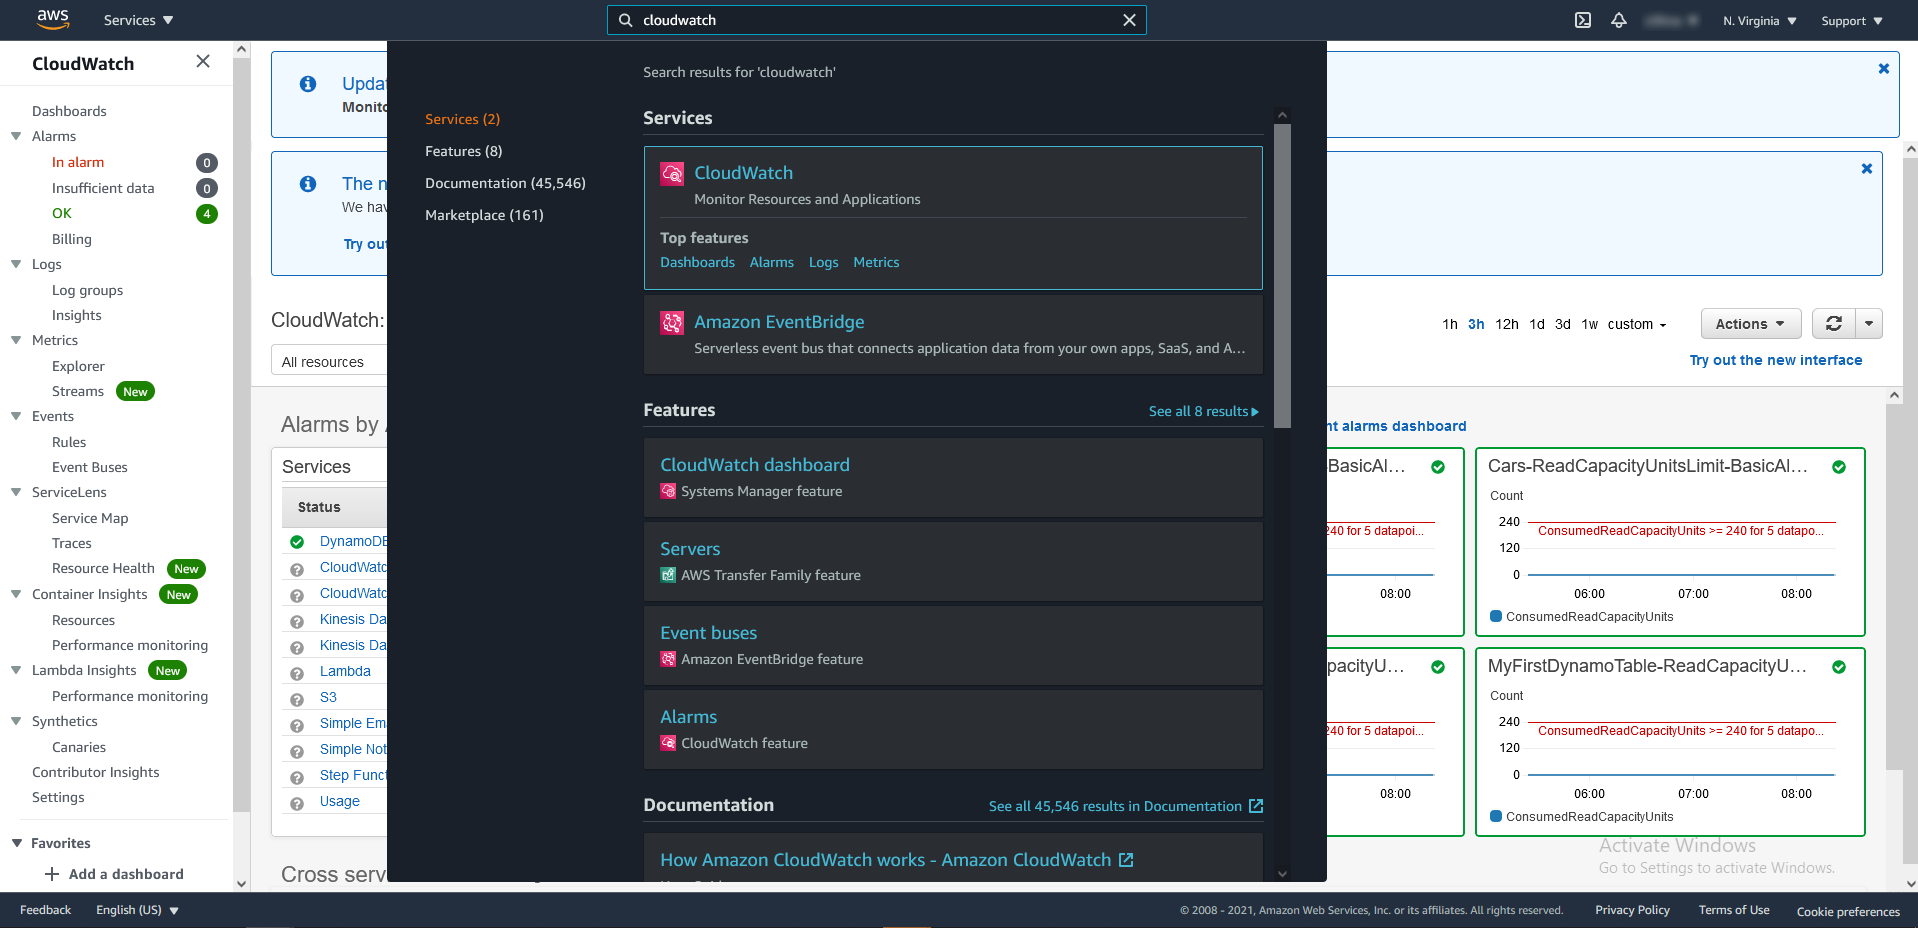Click the Amazon EventBridge service icon
The height and width of the screenshot is (928, 1918).
pos(672,323)
